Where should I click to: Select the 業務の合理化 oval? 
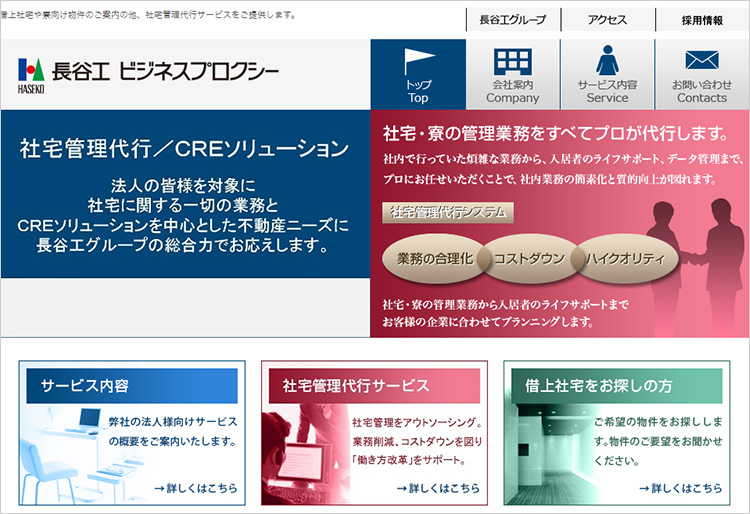coord(434,259)
